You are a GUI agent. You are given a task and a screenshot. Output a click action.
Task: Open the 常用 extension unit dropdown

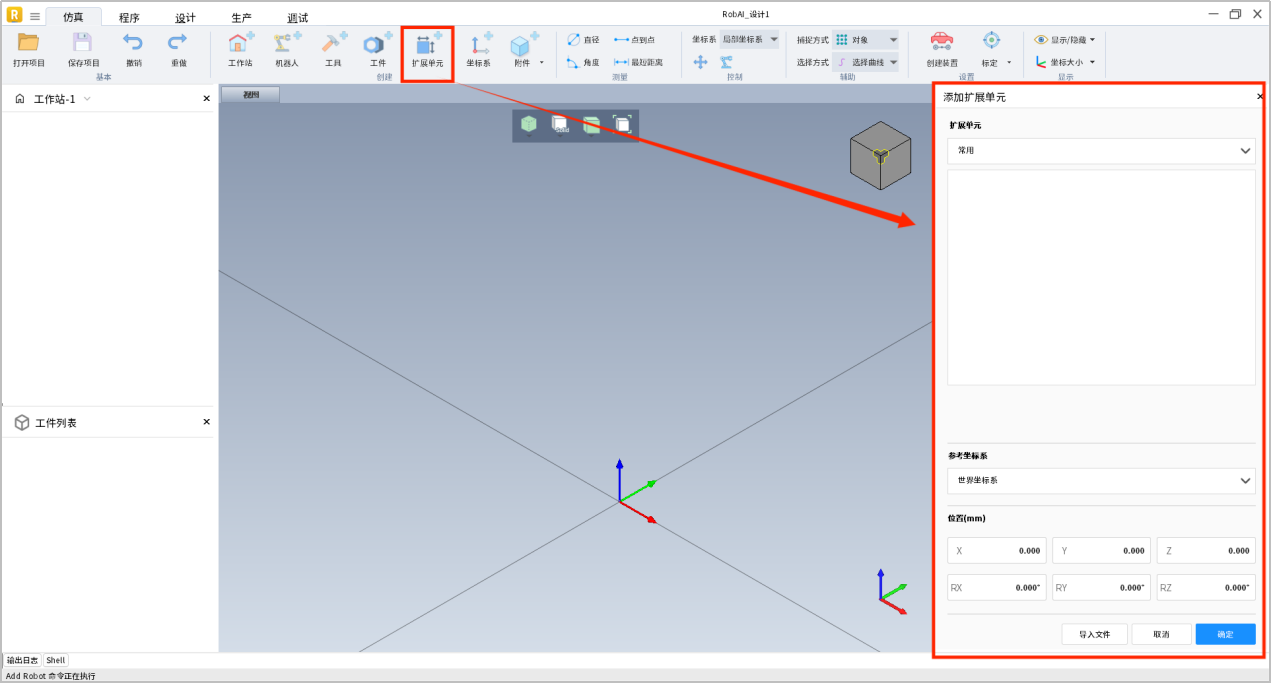[x=1101, y=151]
